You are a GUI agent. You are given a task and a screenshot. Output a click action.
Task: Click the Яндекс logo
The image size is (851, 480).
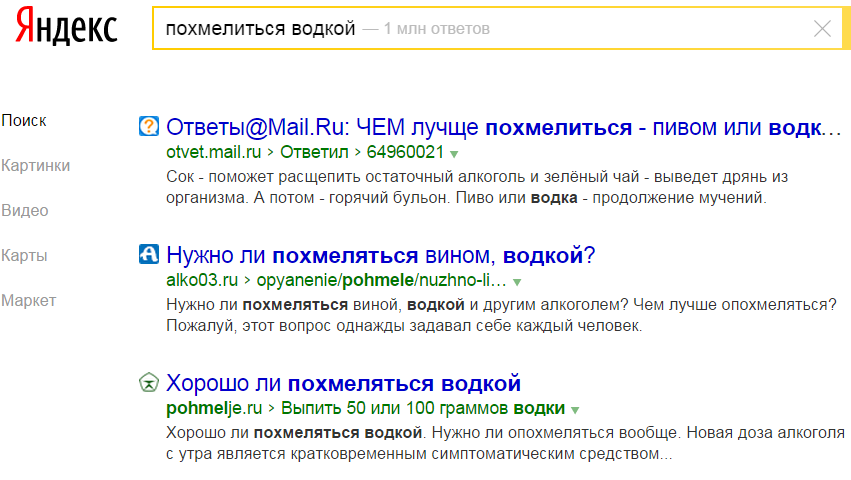coord(66,26)
